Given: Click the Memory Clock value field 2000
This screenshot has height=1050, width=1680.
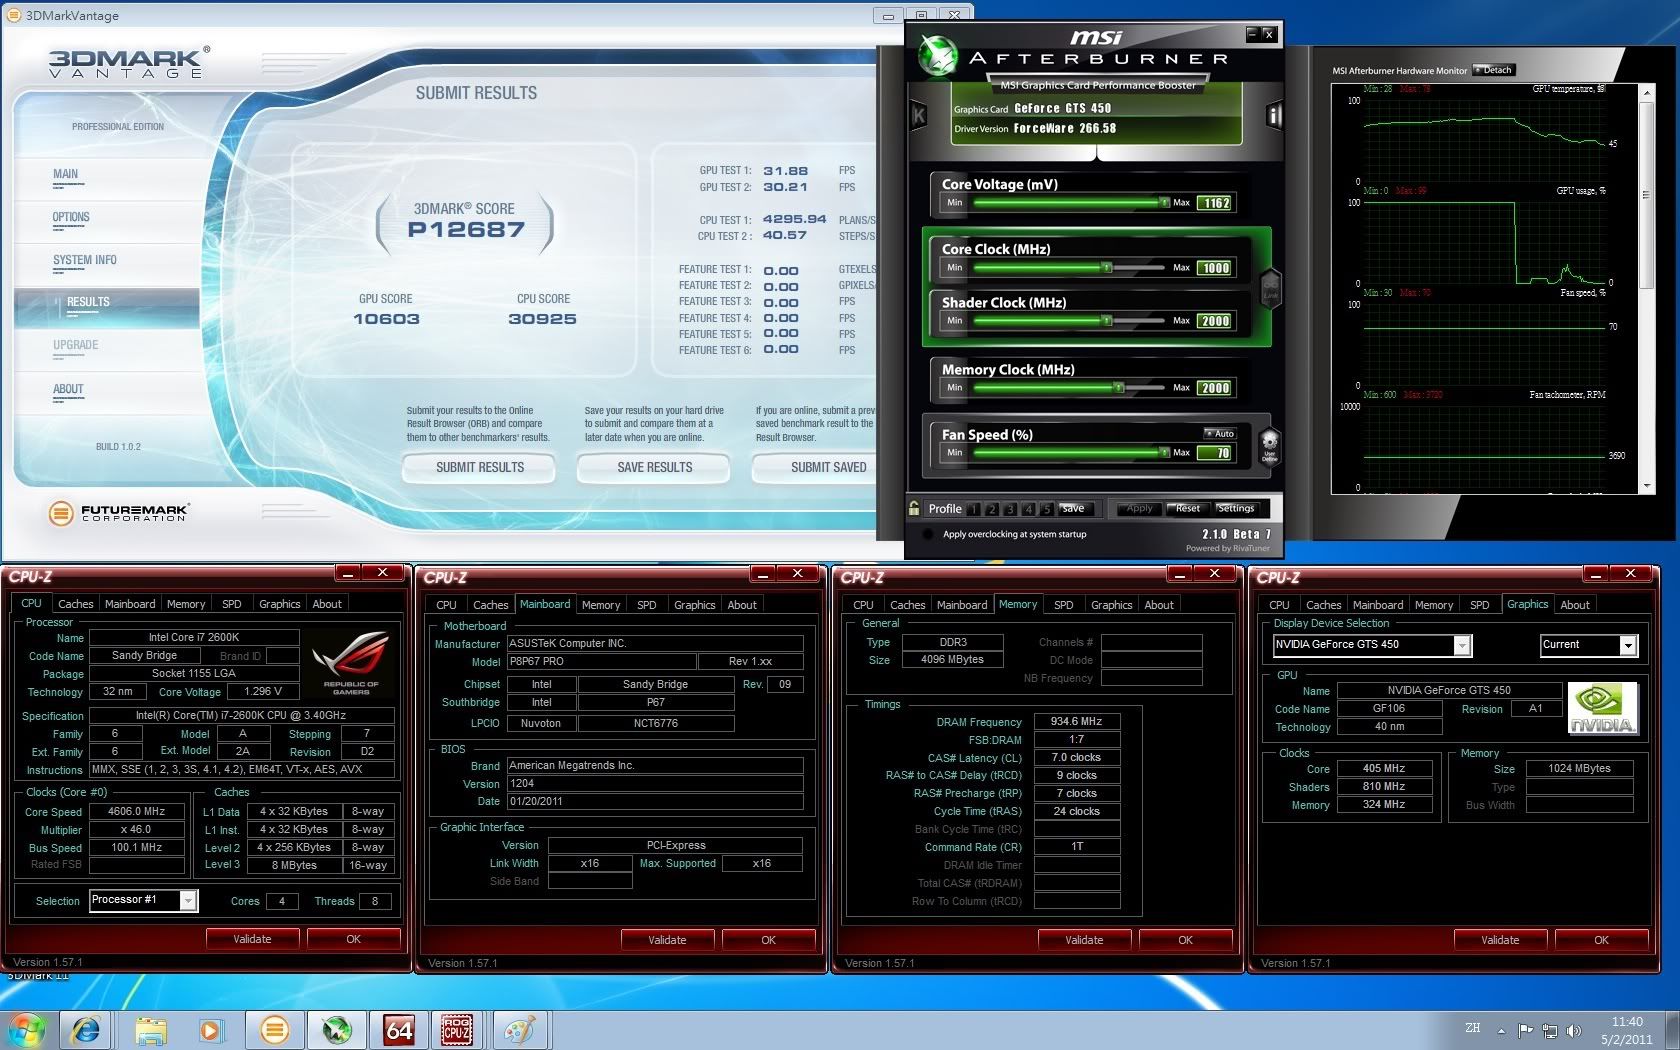Looking at the screenshot, I should (x=1216, y=388).
